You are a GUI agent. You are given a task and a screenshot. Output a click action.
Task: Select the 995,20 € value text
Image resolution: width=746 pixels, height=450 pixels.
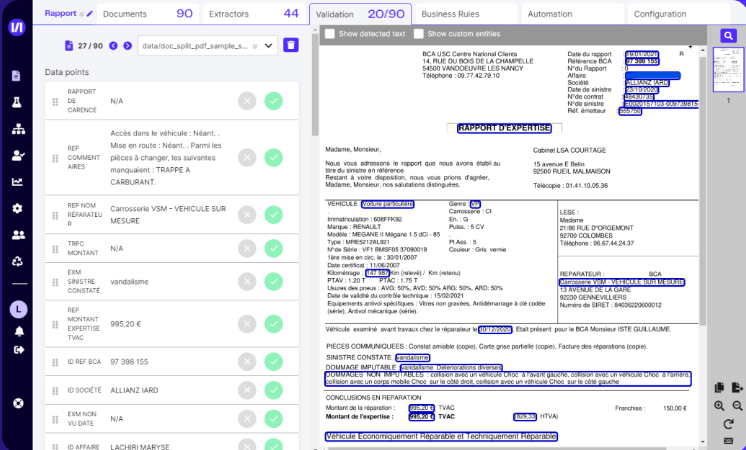tap(126, 324)
